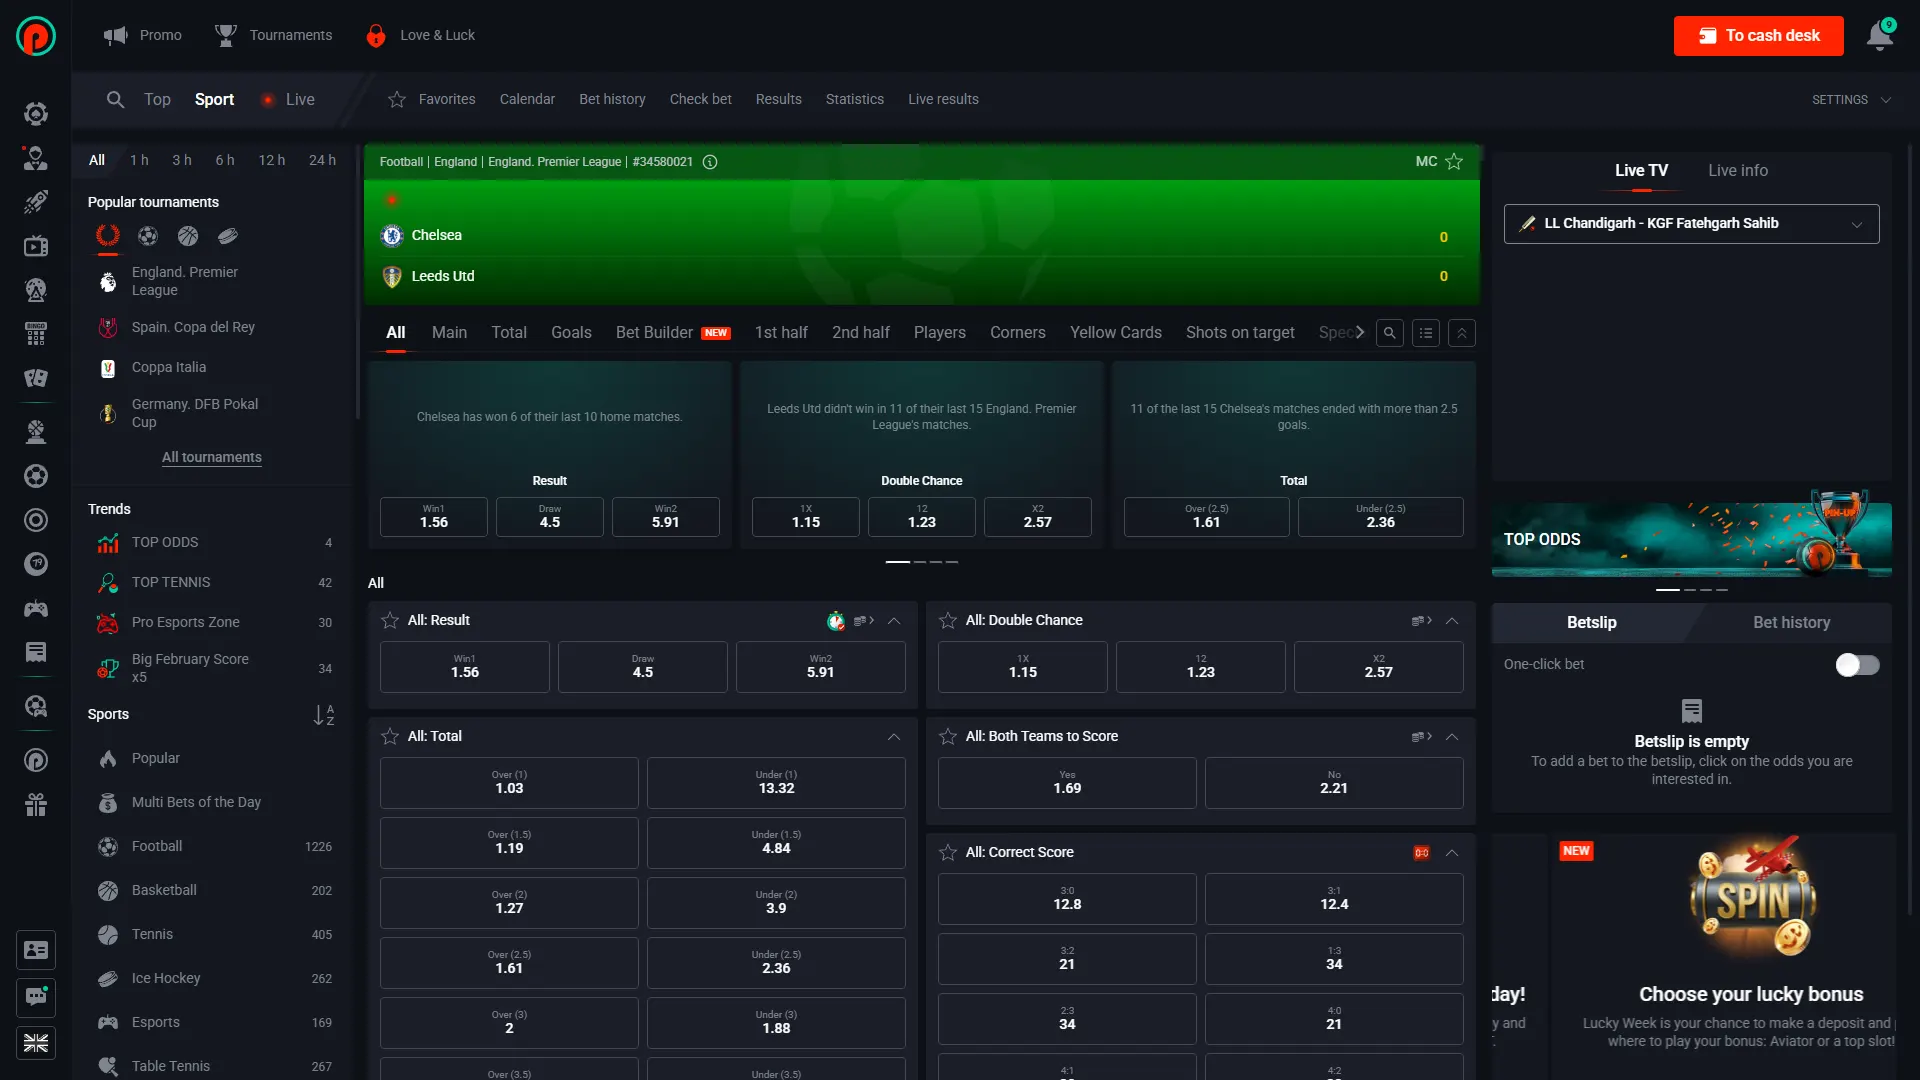
Task: Click the language flag icon in sidebar
Action: [x=36, y=1043]
